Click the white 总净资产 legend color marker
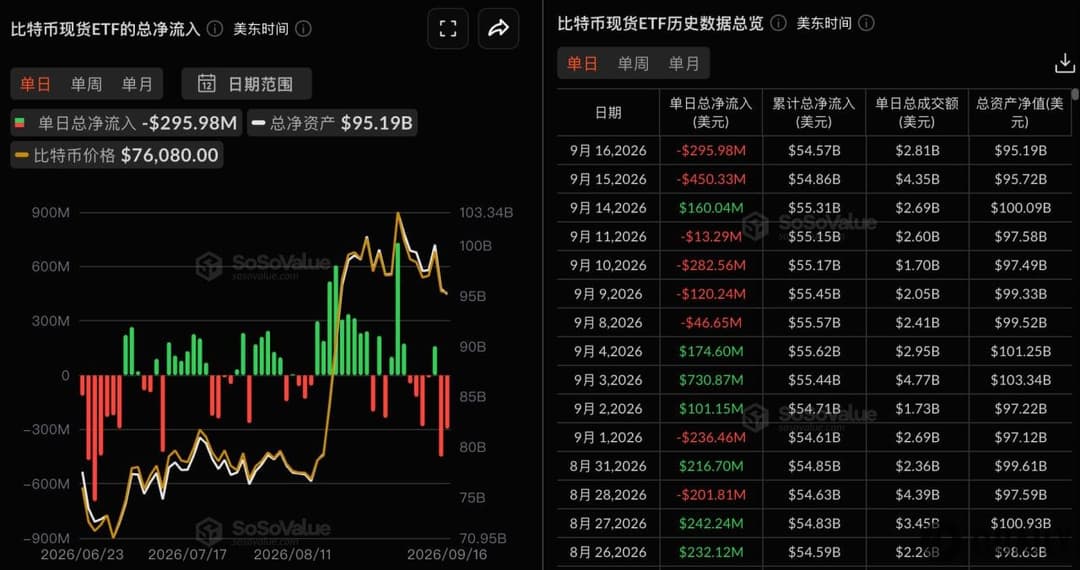 (x=259, y=124)
